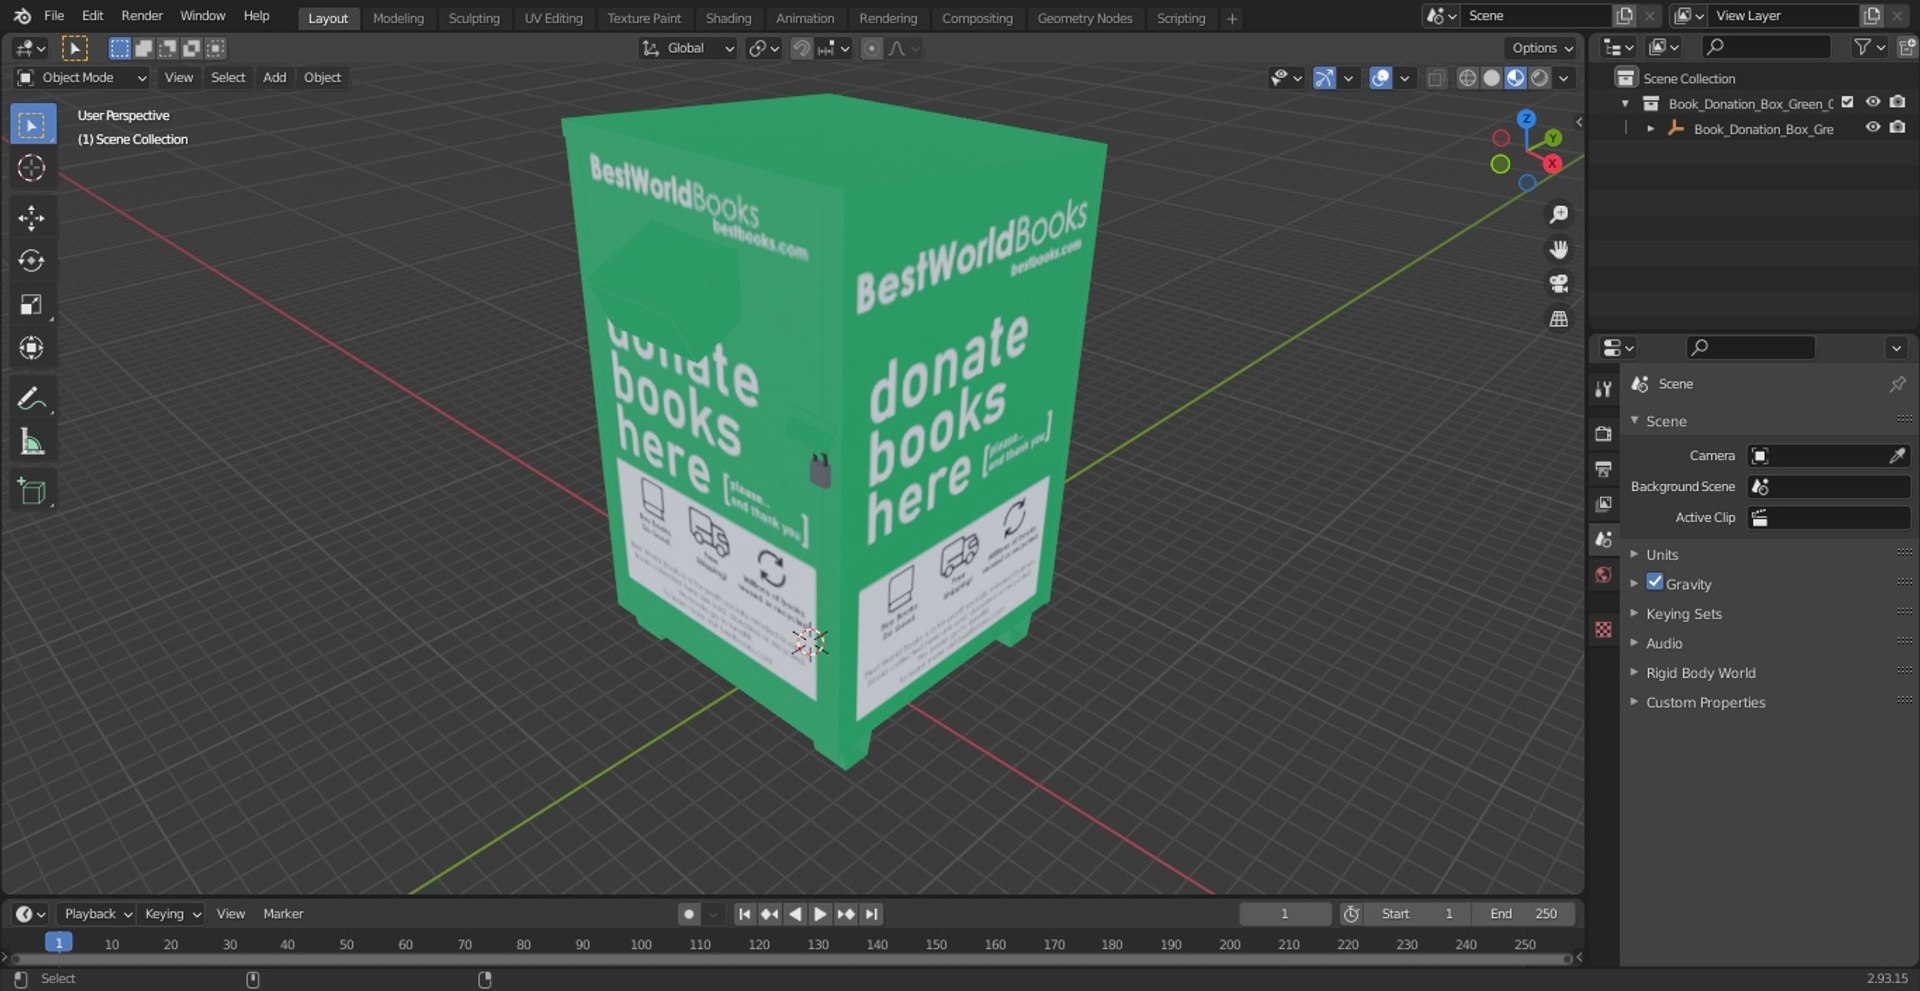Pin the Scene properties panel

pos(1897,384)
